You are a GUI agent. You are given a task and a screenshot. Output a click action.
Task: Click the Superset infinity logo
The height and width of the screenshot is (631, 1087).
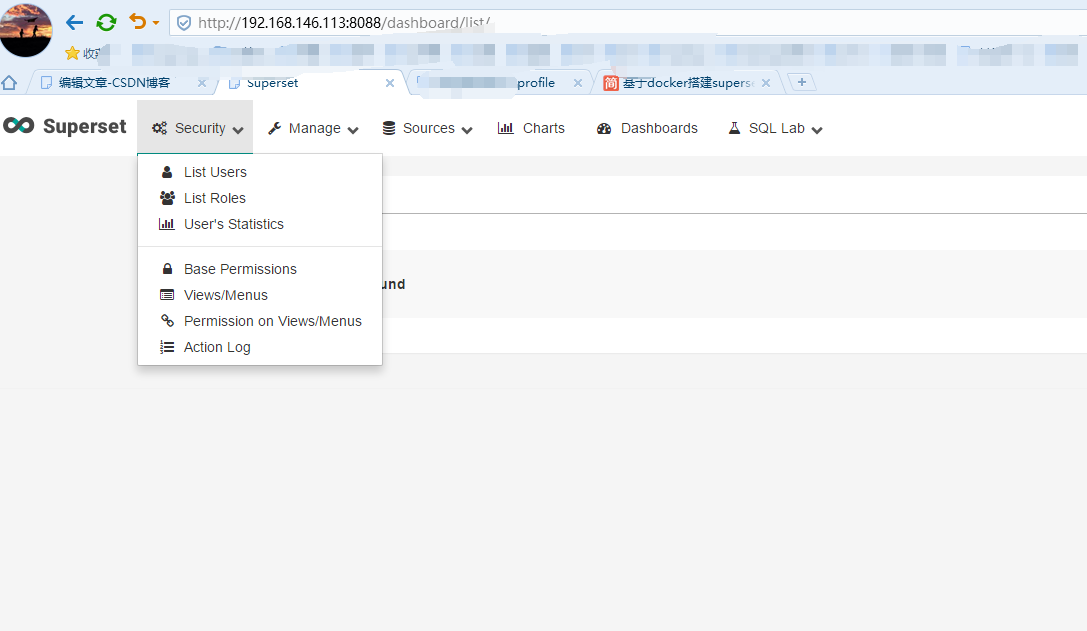(x=19, y=126)
